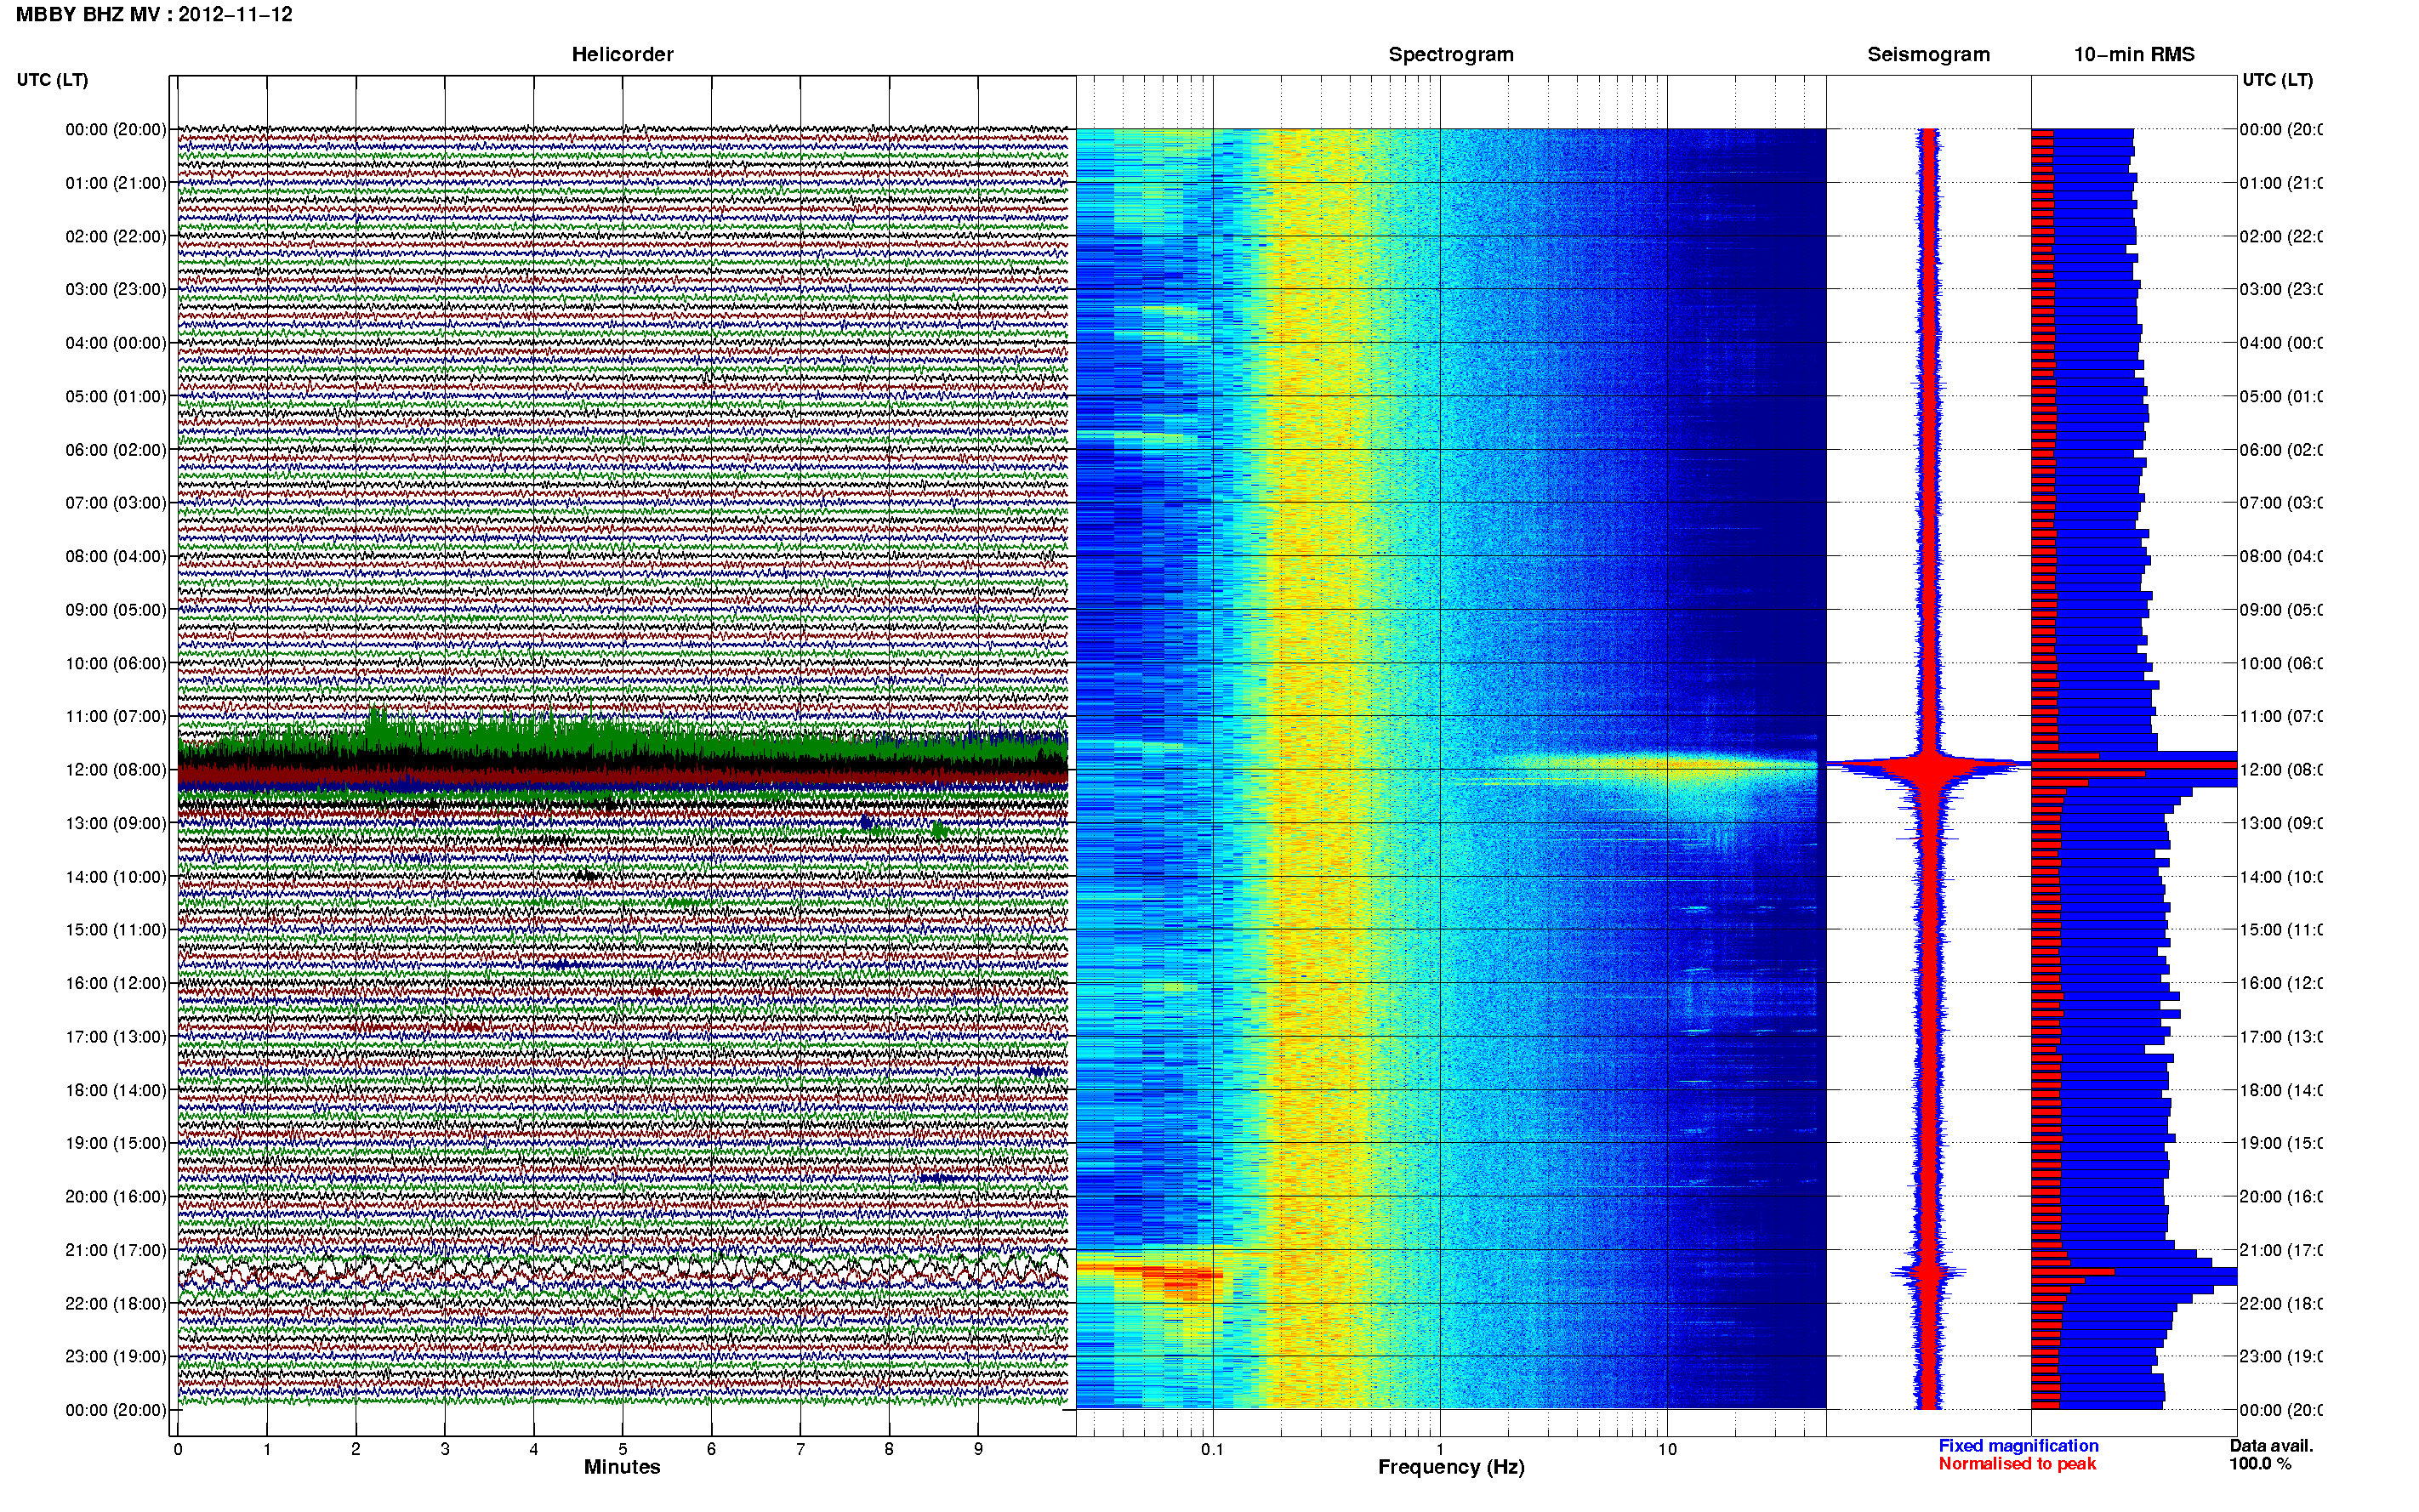2419x1512 pixels.
Task: Click the left time label '18:00 (14:00)'
Action: coord(116,1090)
